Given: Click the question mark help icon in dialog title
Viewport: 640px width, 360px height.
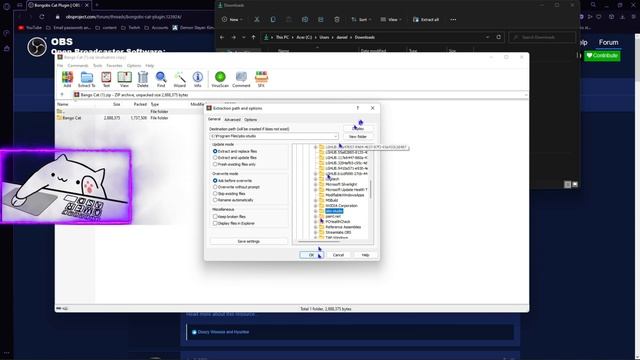Looking at the screenshot, I should coord(358,108).
